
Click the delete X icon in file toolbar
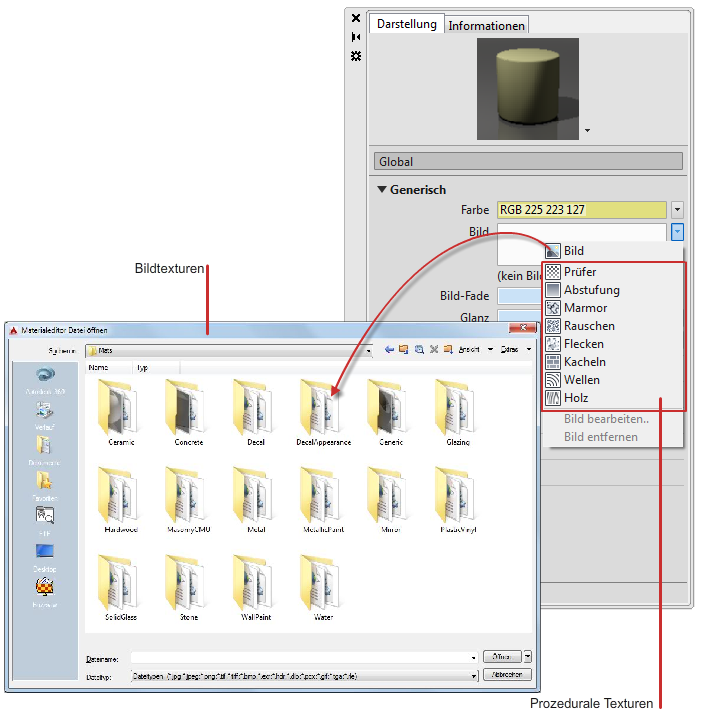tap(434, 349)
